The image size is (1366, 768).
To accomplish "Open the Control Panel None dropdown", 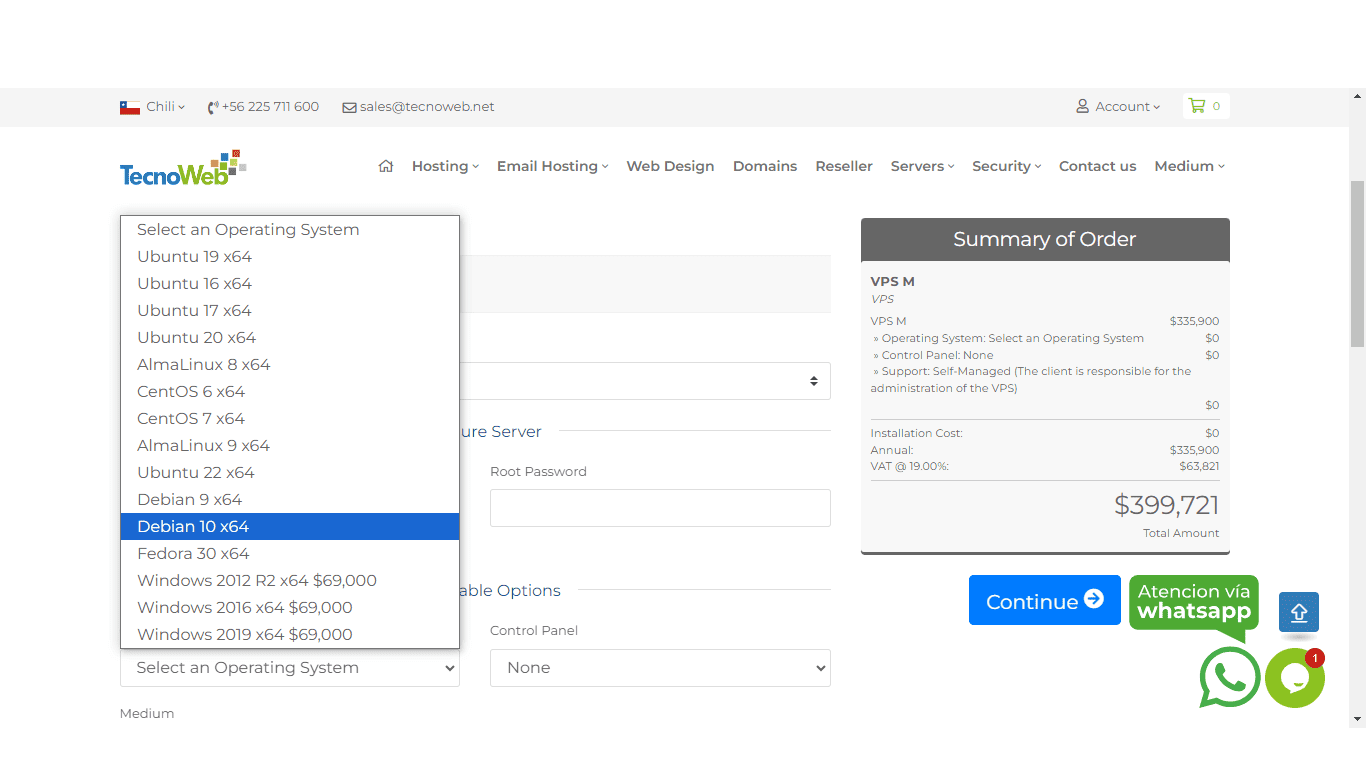I will pyautogui.click(x=660, y=668).
